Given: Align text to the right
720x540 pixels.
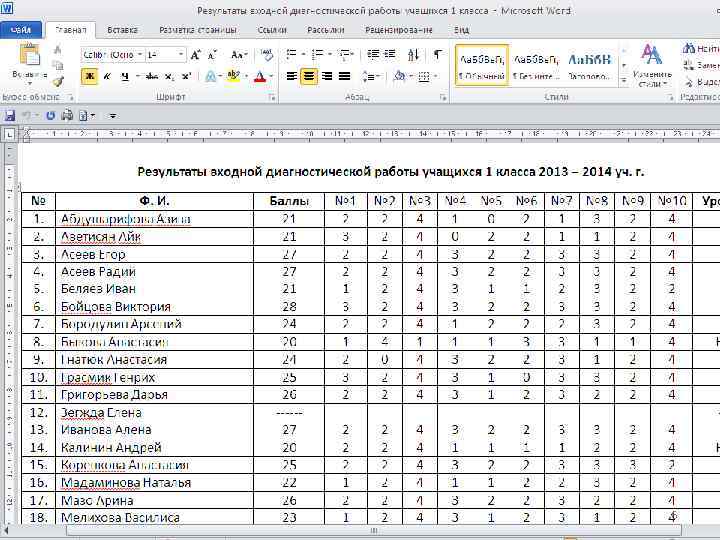Looking at the screenshot, I should [x=326, y=76].
